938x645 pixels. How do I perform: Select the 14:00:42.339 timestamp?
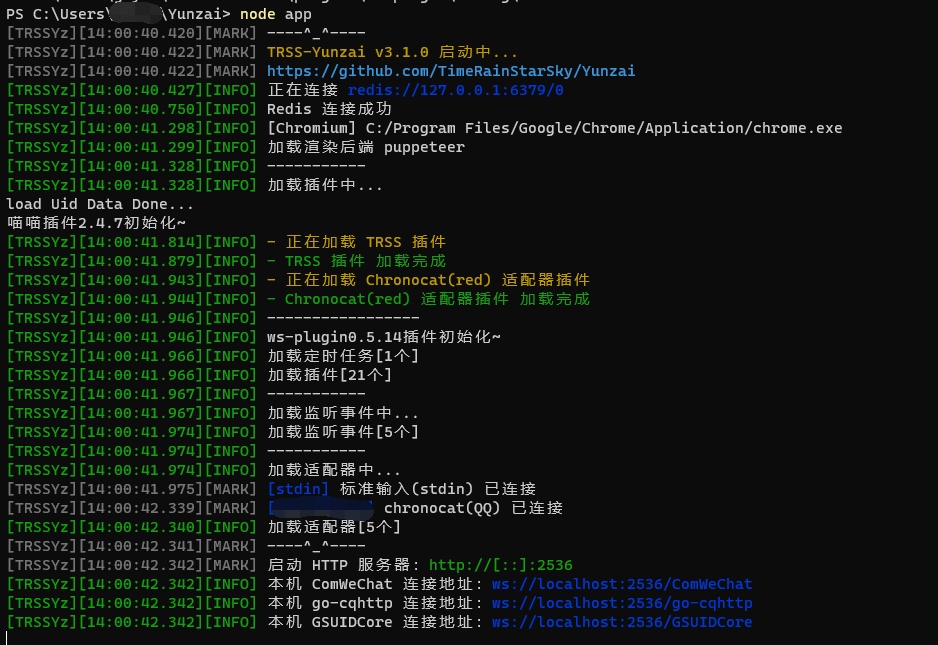tap(141, 509)
